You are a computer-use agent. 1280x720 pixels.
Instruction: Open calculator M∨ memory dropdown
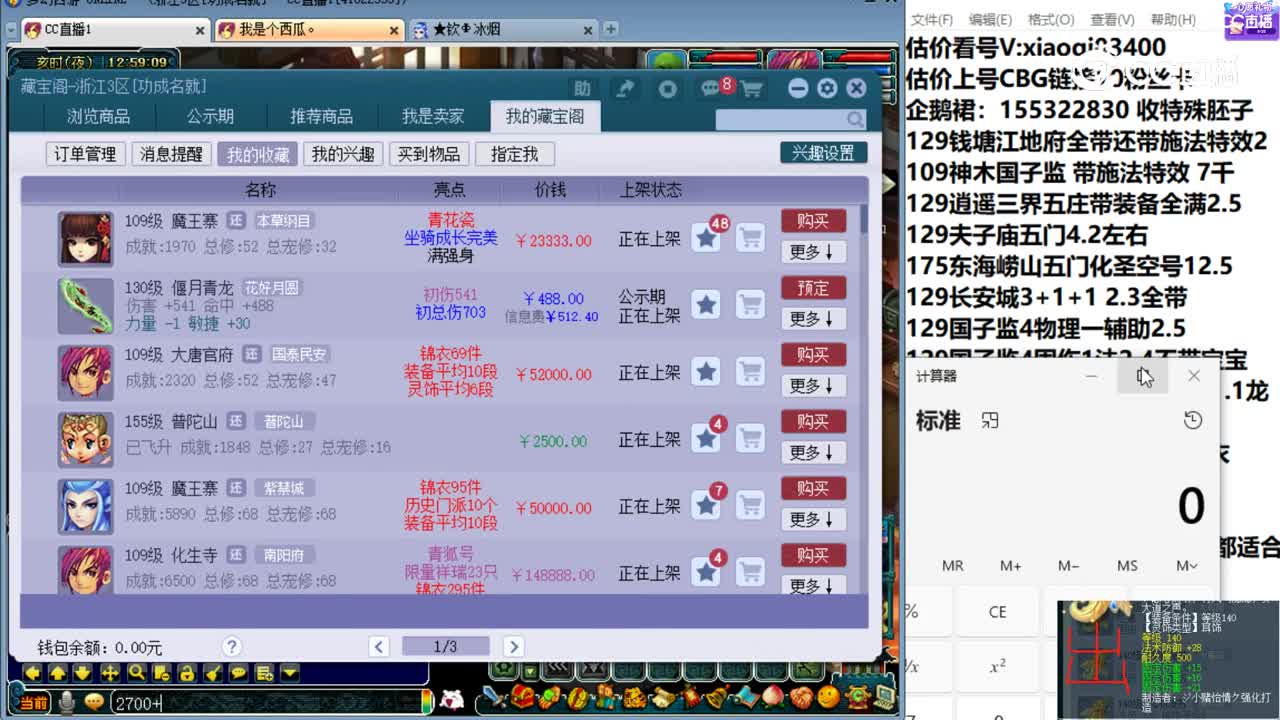(1187, 566)
